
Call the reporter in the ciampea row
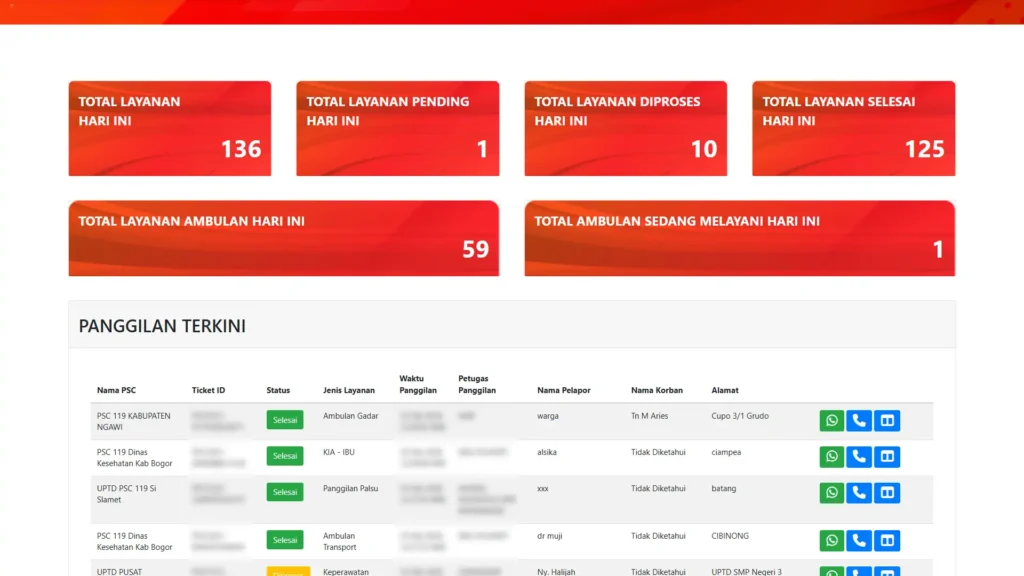pos(859,457)
